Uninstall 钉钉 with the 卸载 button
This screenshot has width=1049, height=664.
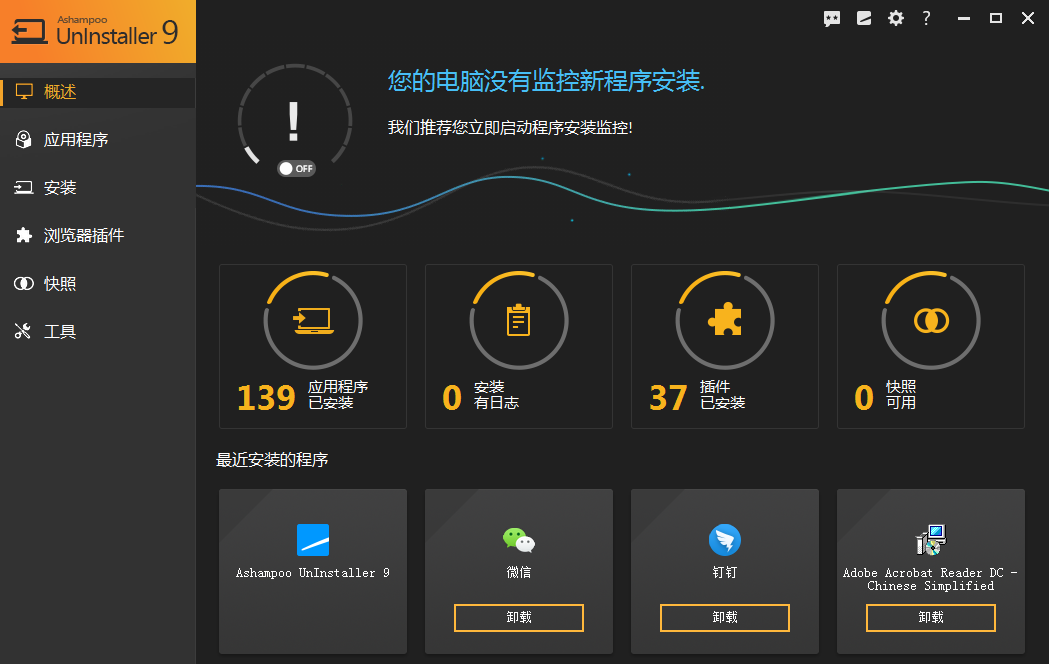pos(725,618)
